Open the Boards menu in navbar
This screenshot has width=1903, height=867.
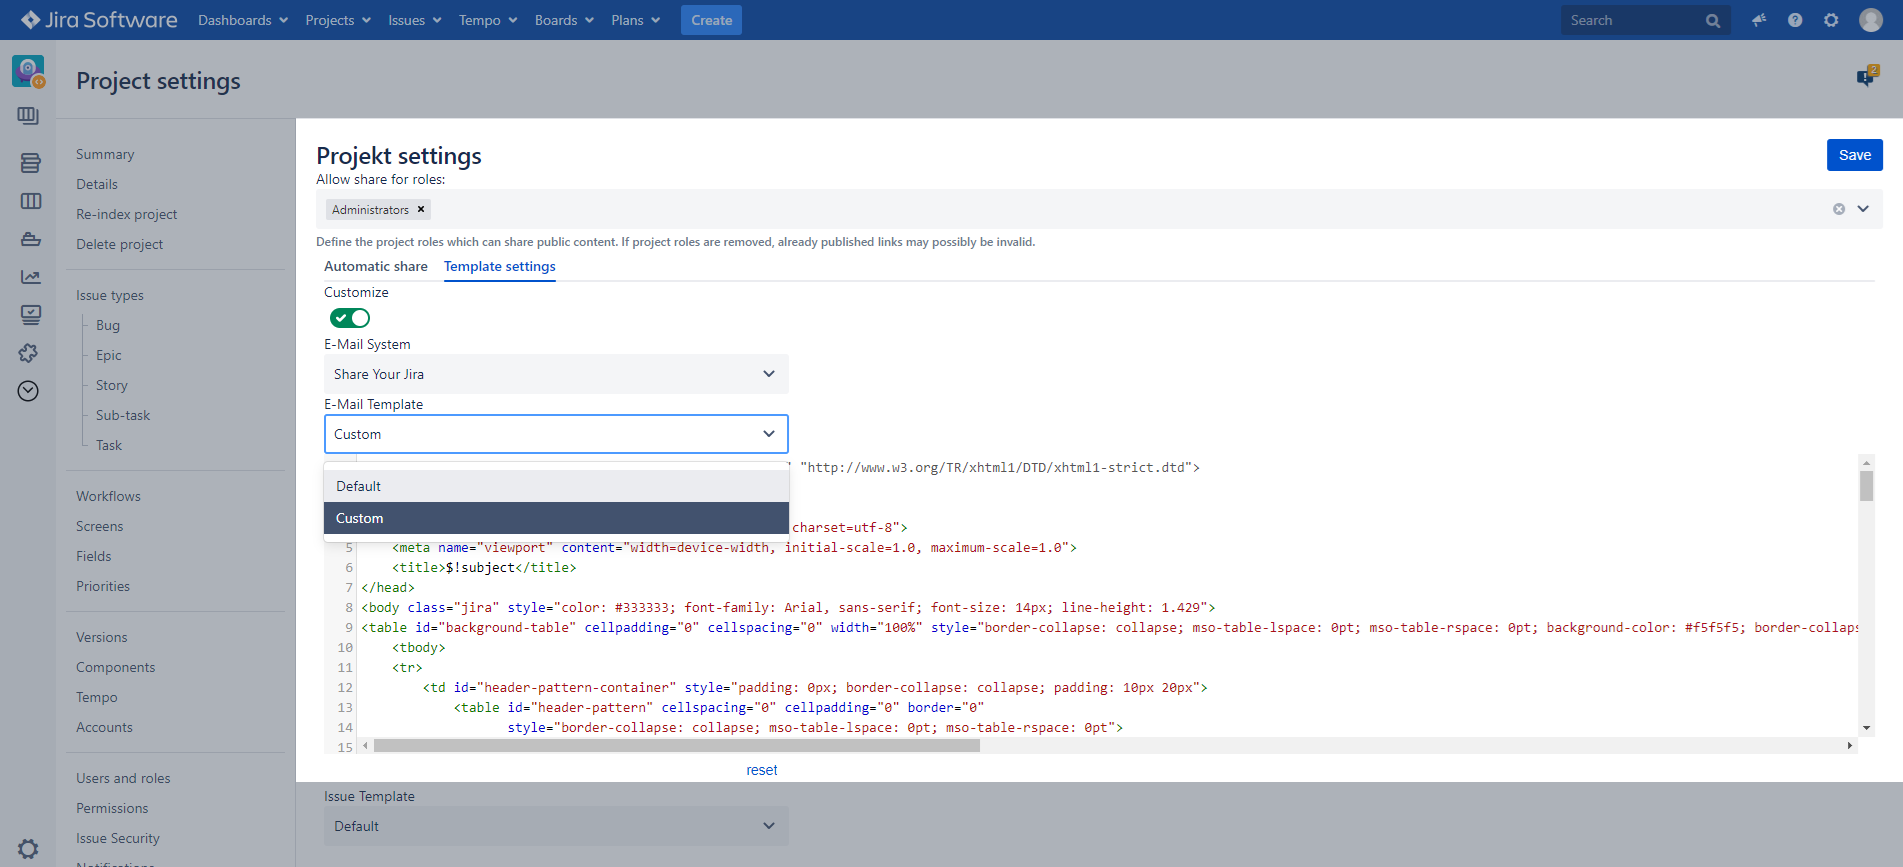click(x=564, y=20)
